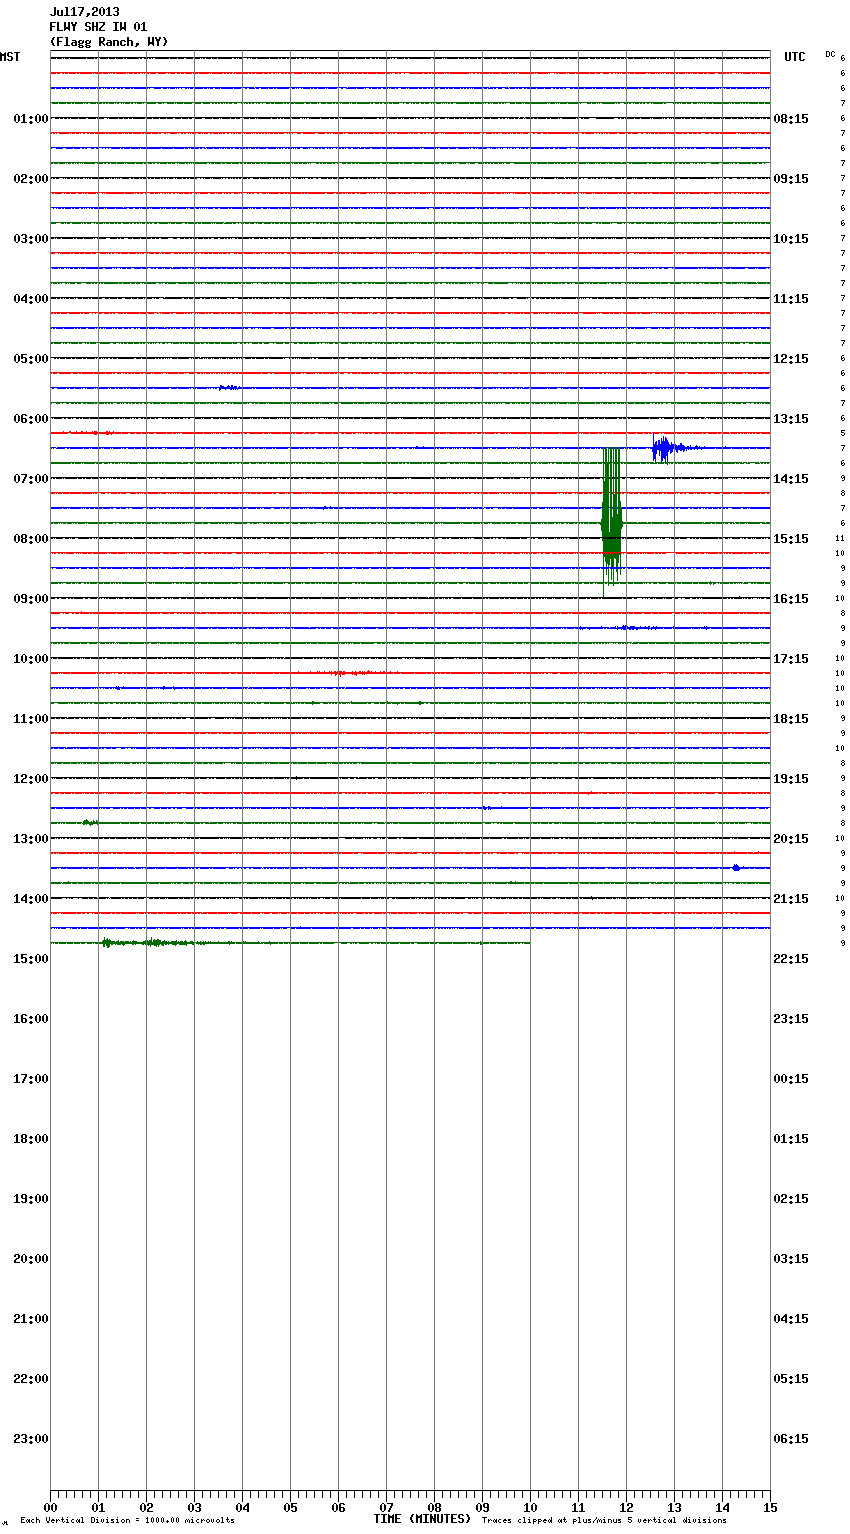Click the '09:00' MST hour label
The width and height of the screenshot is (850, 1534).
coord(31,599)
